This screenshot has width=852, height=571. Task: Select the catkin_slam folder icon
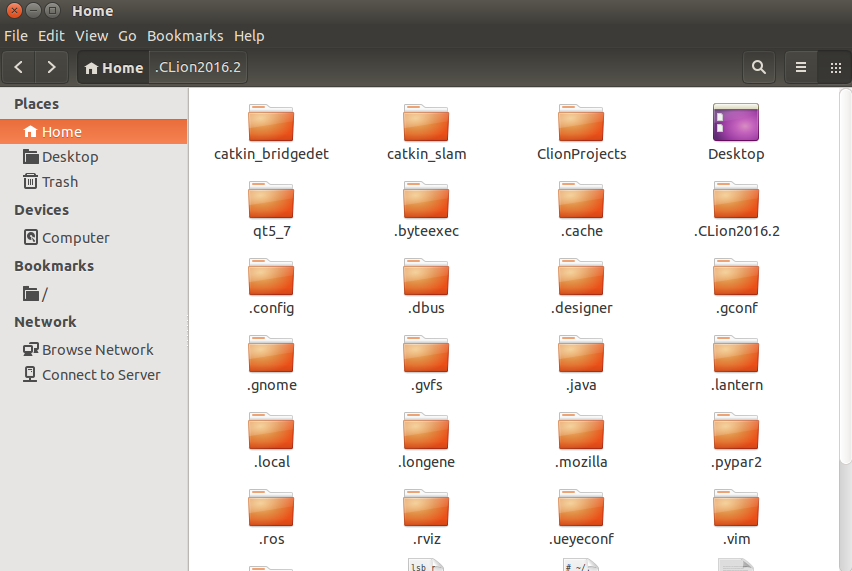click(426, 123)
